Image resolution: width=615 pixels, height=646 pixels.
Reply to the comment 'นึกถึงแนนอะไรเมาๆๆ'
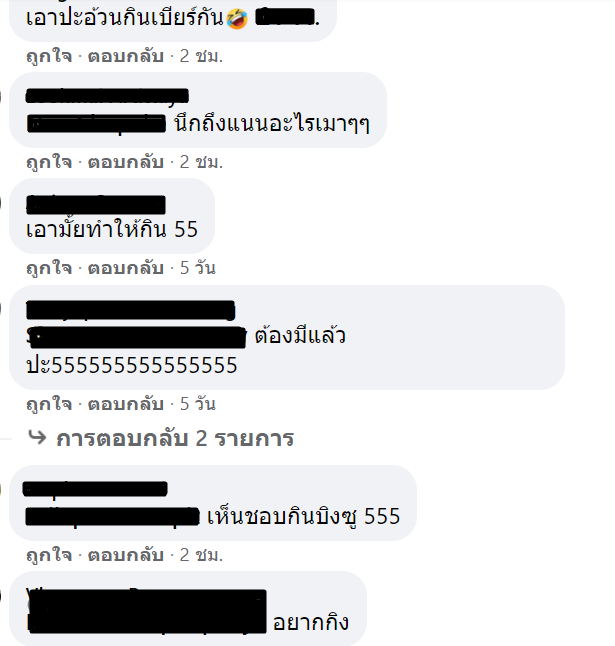click(x=126, y=162)
